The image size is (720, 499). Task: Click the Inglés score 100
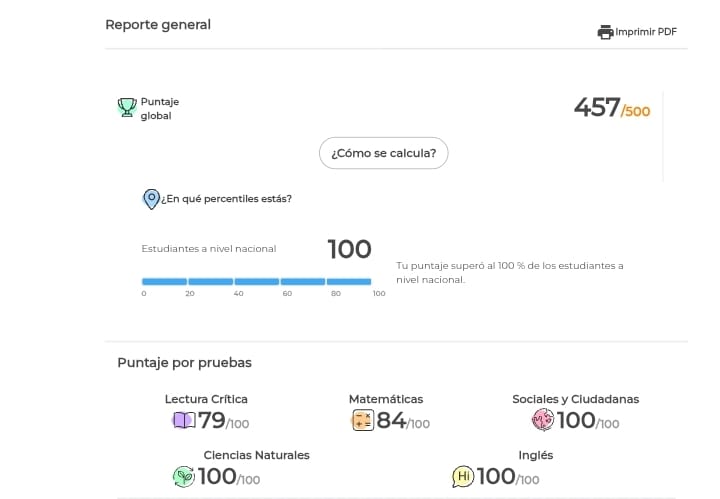tap(496, 477)
